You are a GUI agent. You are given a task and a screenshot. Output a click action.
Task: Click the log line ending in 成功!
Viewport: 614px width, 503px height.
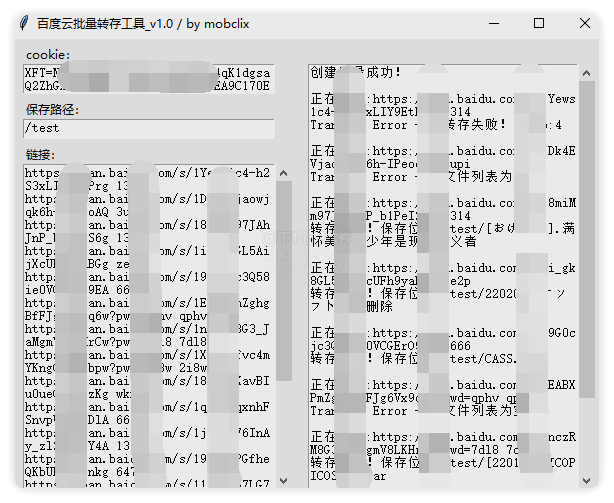coord(356,72)
